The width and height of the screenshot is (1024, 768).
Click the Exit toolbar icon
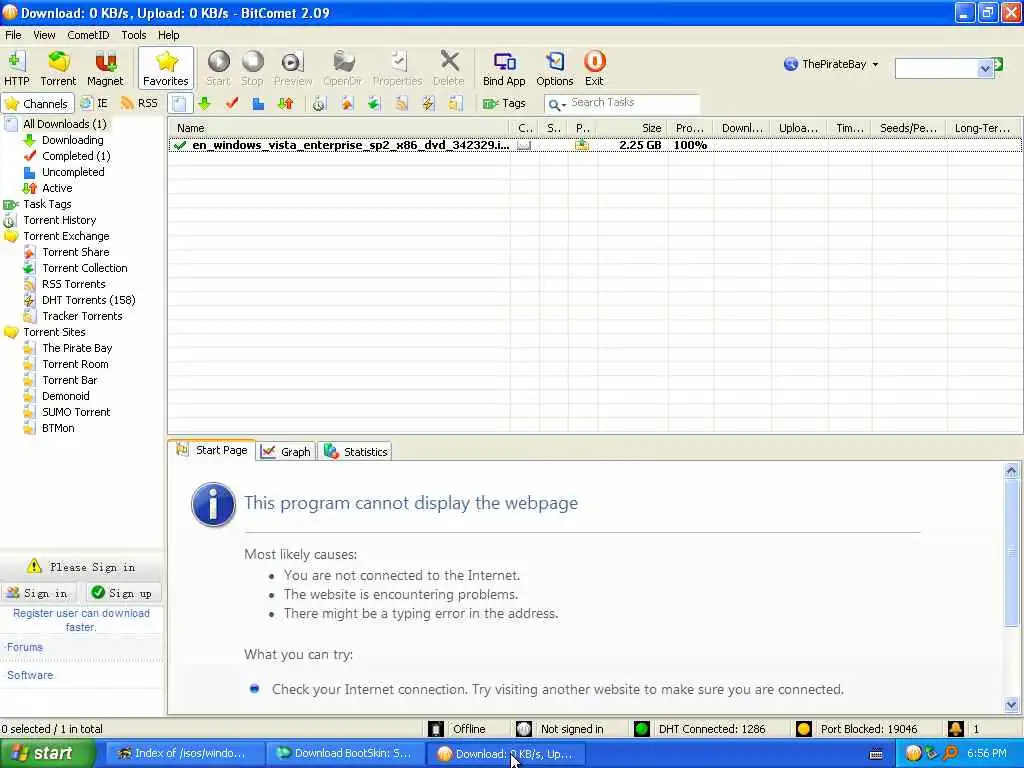tap(594, 68)
